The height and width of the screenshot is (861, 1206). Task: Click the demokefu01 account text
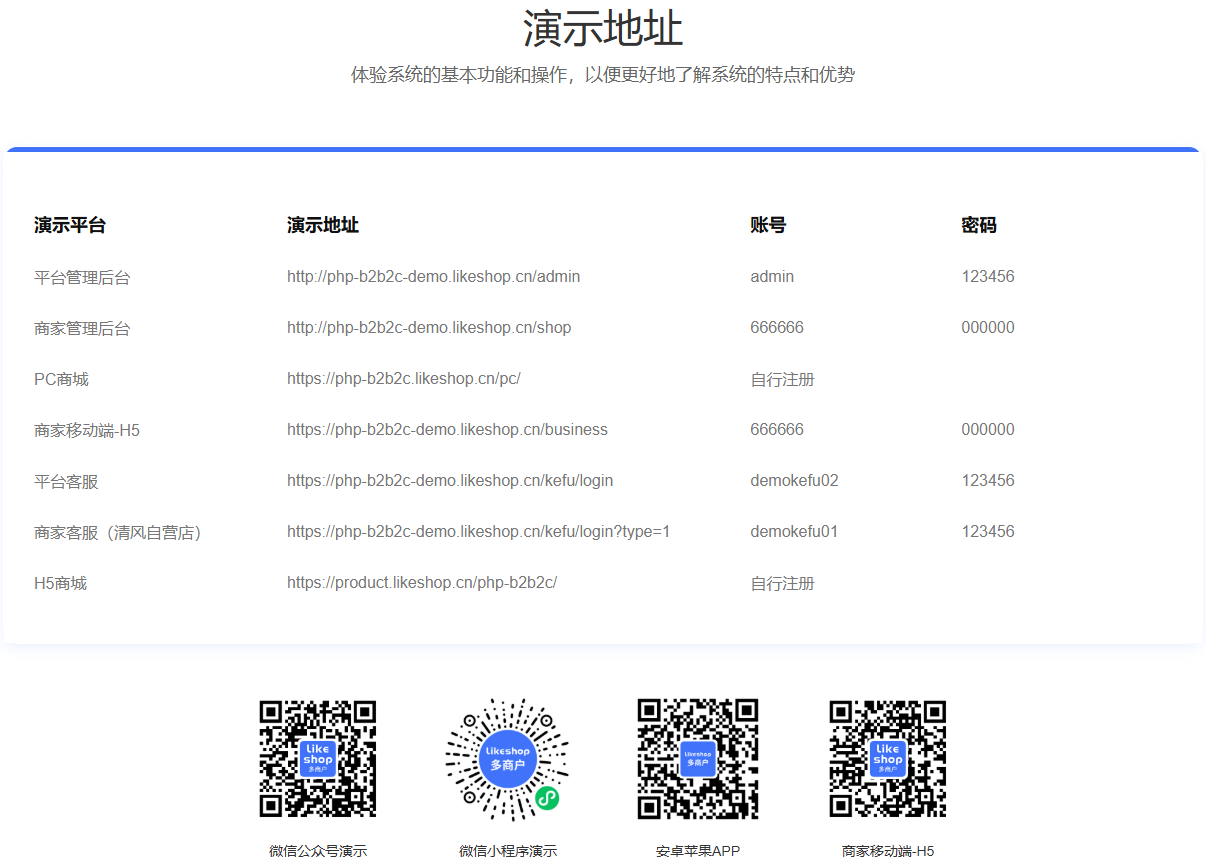[794, 532]
